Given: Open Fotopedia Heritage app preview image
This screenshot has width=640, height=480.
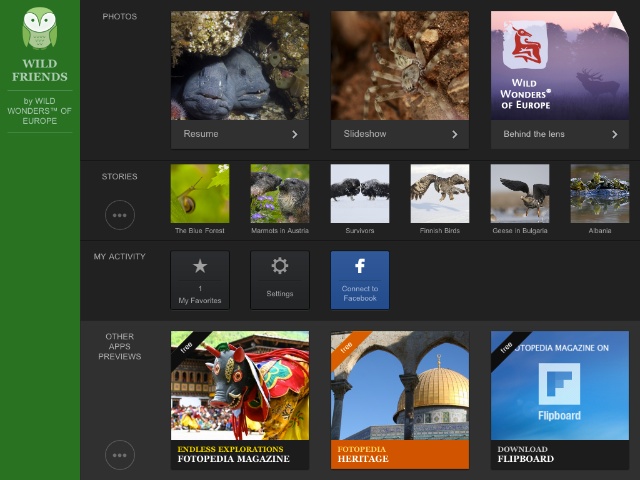Looking at the screenshot, I should (x=400, y=385).
